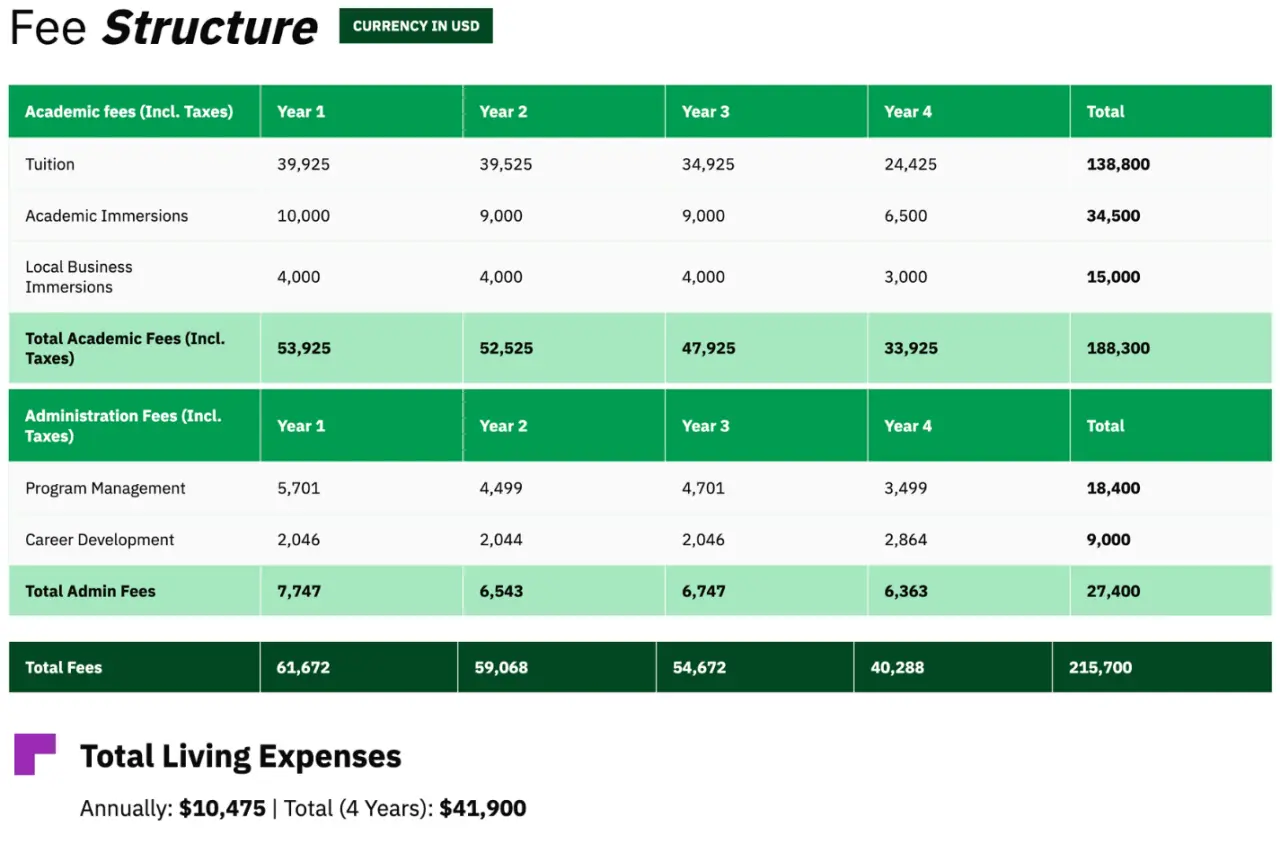
Task: Click the Program Management row label
Action: coord(106,488)
